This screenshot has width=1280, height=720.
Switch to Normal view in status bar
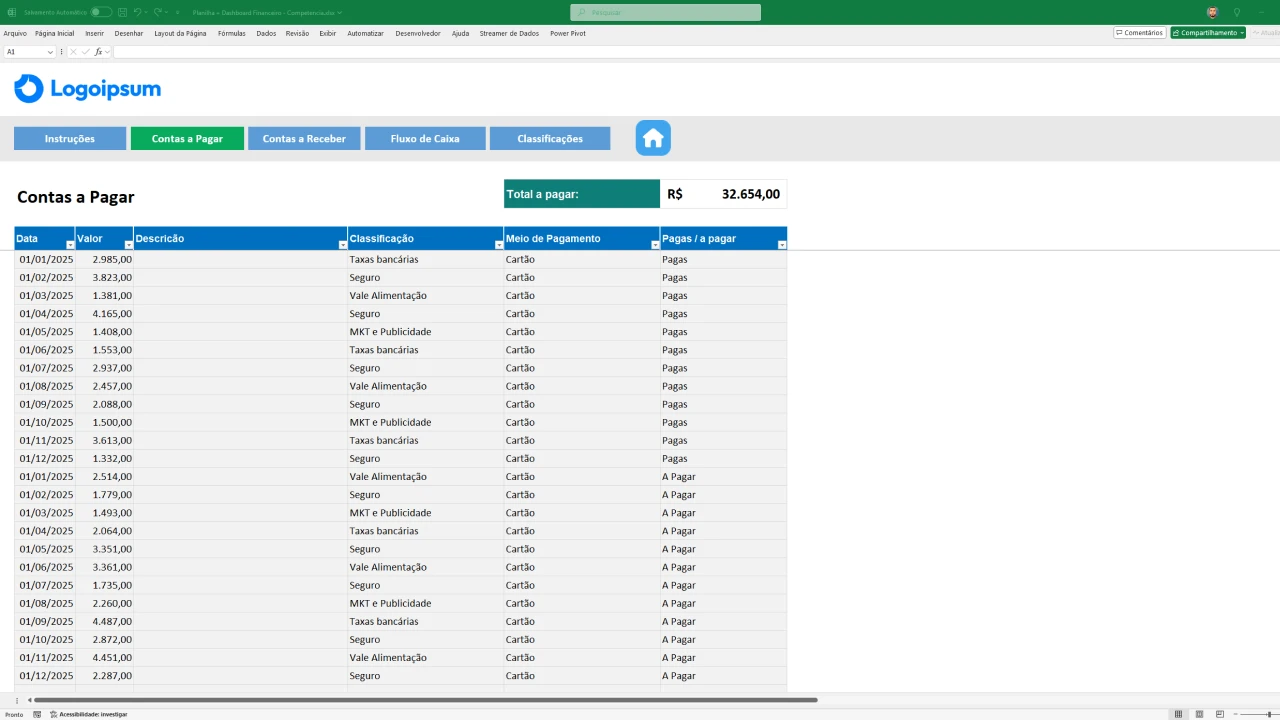coord(1178,714)
